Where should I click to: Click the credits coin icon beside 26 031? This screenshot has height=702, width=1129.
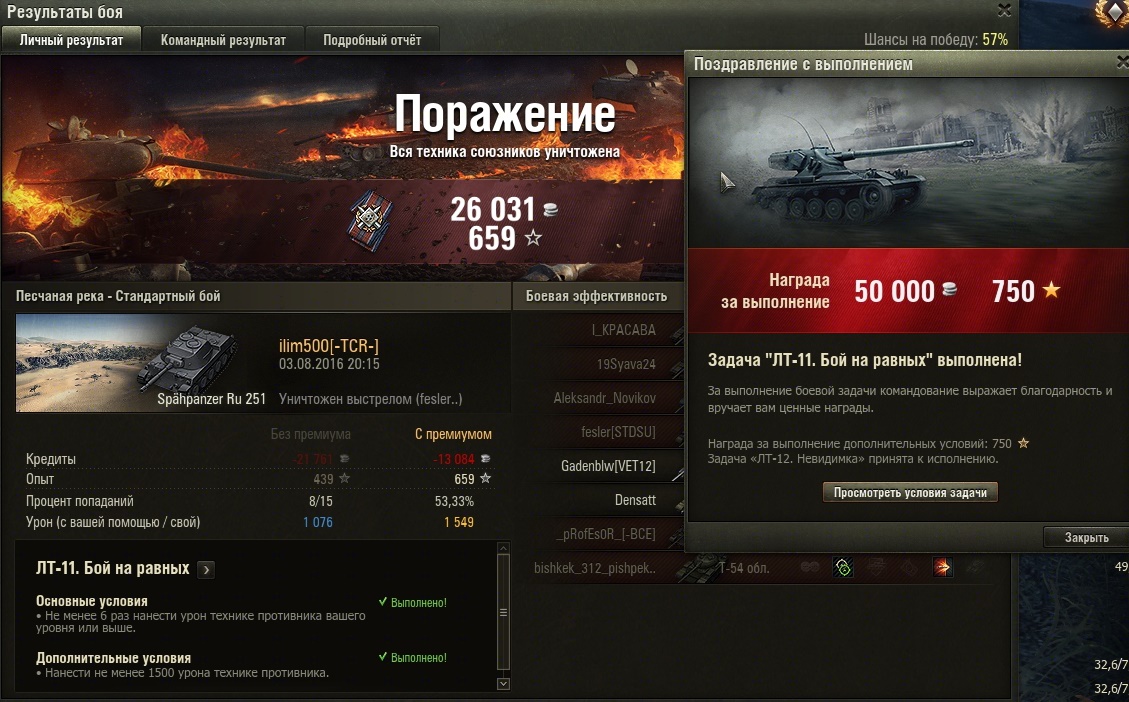pos(550,210)
